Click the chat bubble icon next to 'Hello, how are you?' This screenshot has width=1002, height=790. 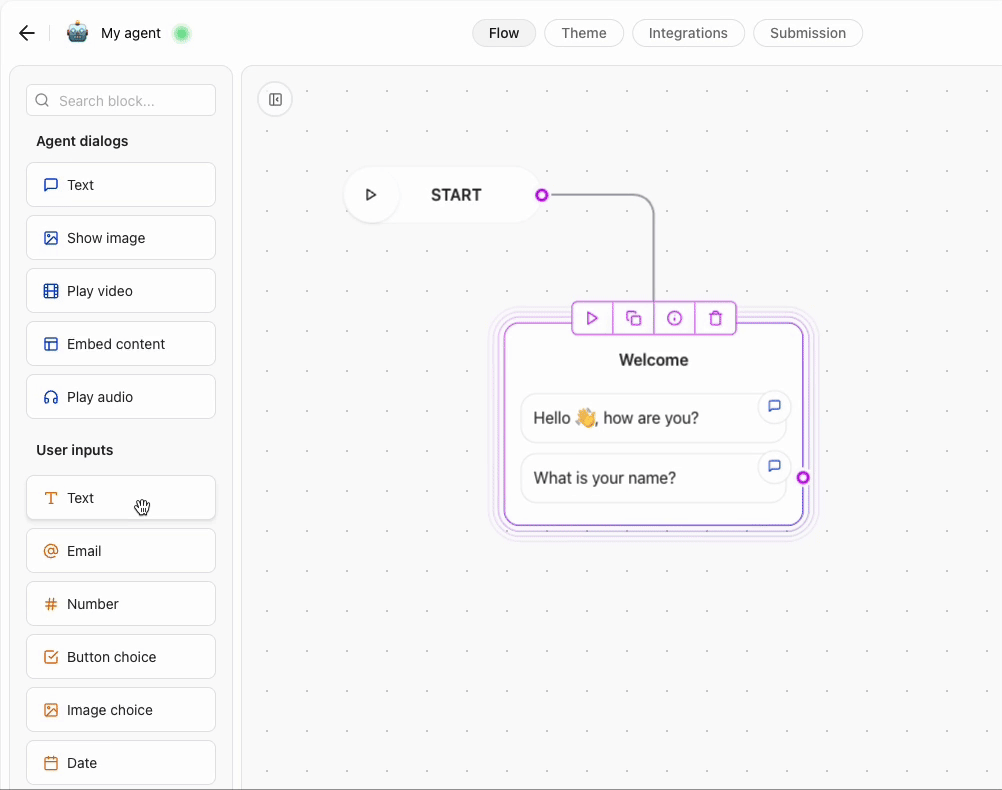pos(774,406)
